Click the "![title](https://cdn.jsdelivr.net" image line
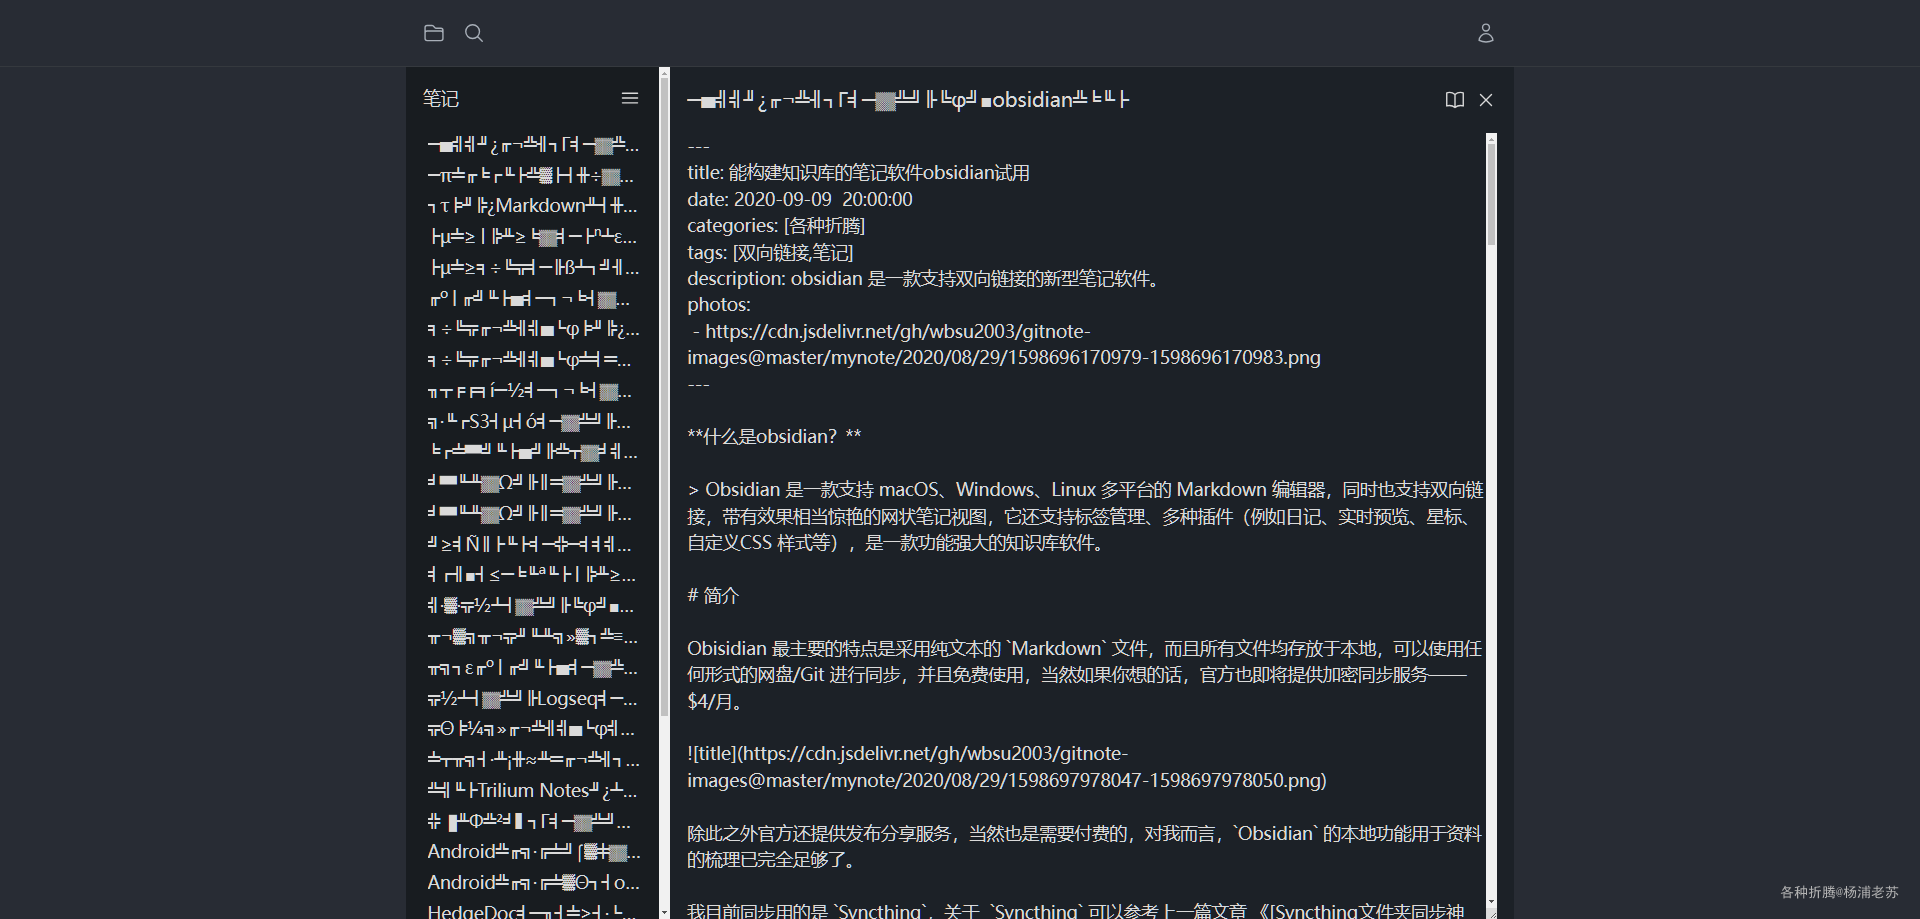The height and width of the screenshot is (919, 1920). (1007, 767)
